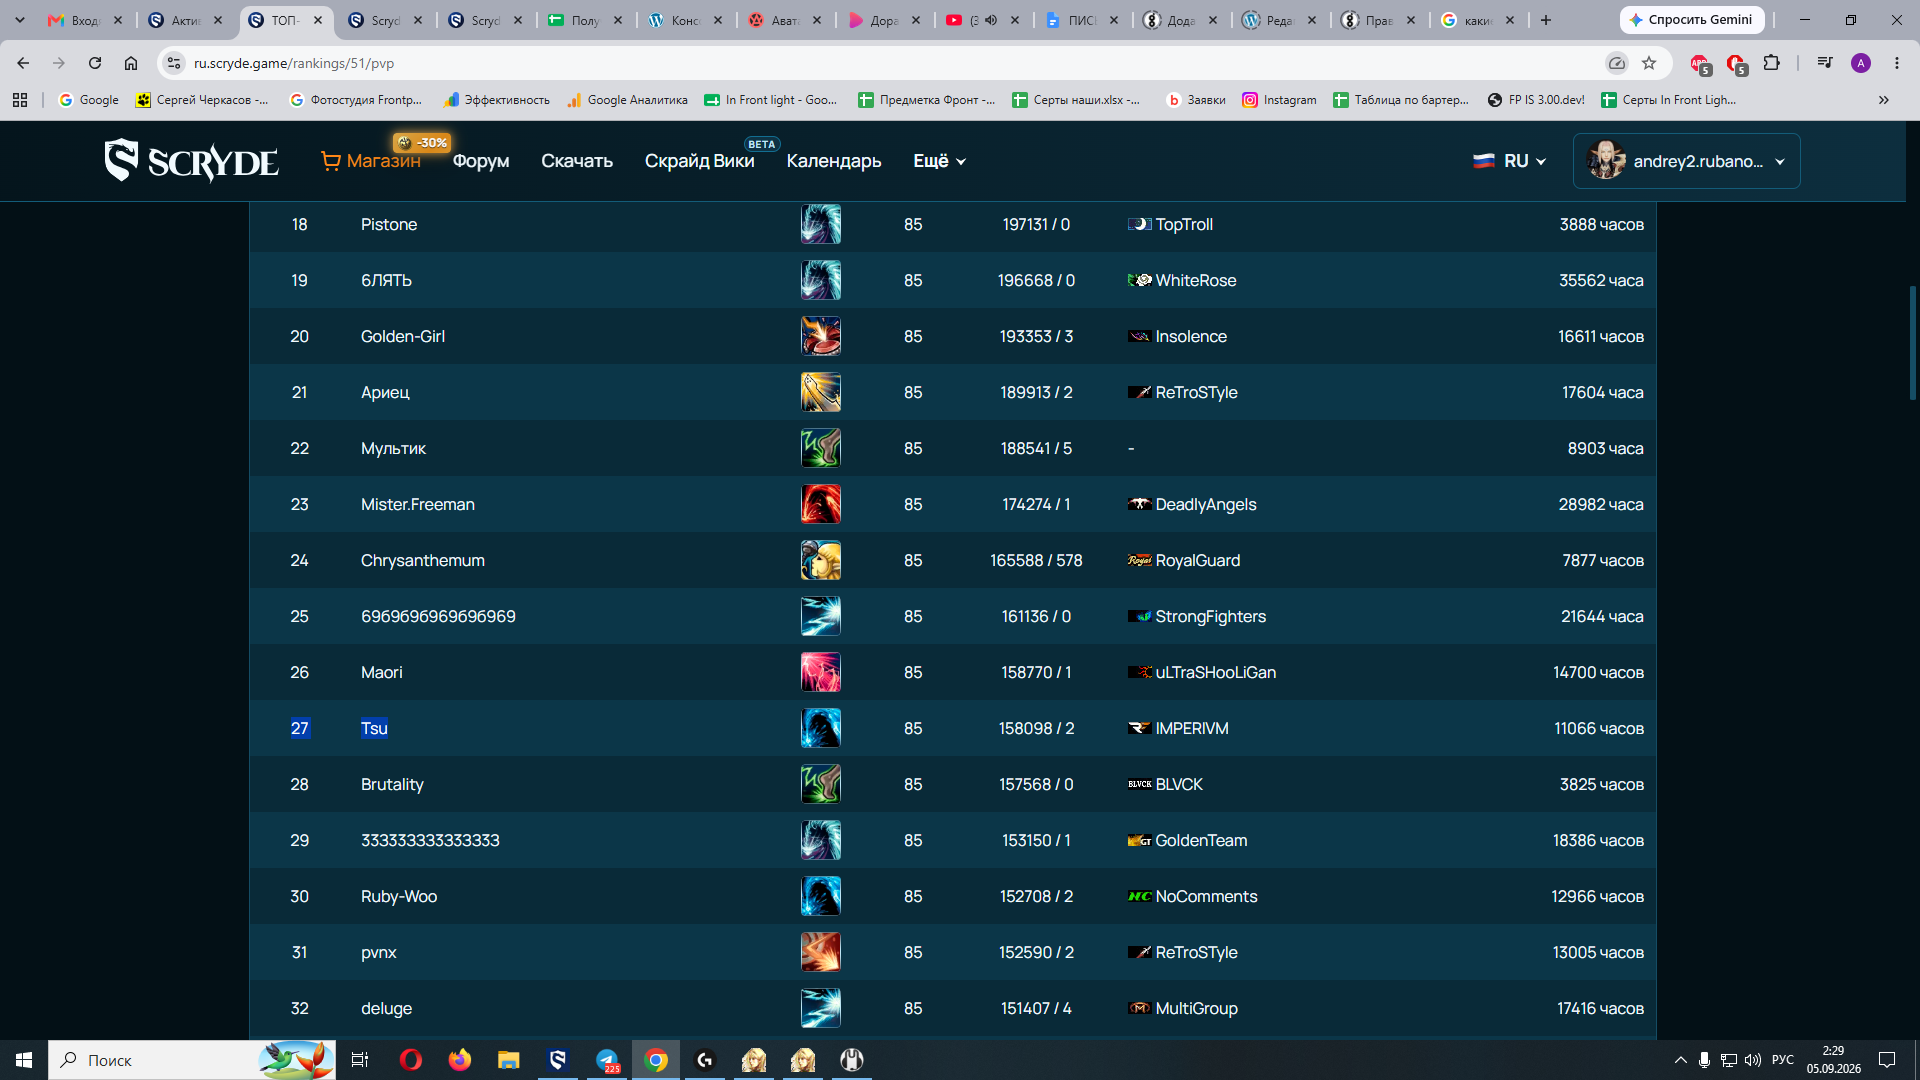Screen dimensions: 1920x1080
Task: Open the Магазин shop link
Action: click(370, 161)
